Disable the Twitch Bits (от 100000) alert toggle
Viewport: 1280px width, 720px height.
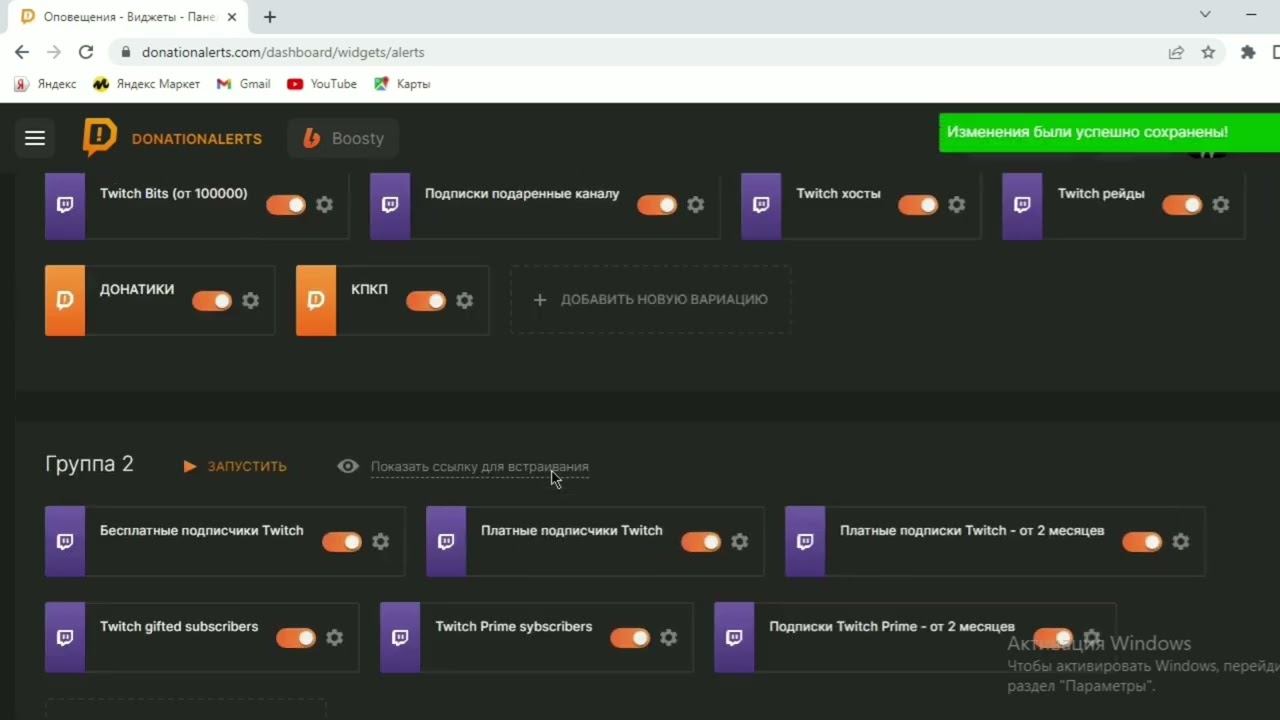click(x=286, y=205)
